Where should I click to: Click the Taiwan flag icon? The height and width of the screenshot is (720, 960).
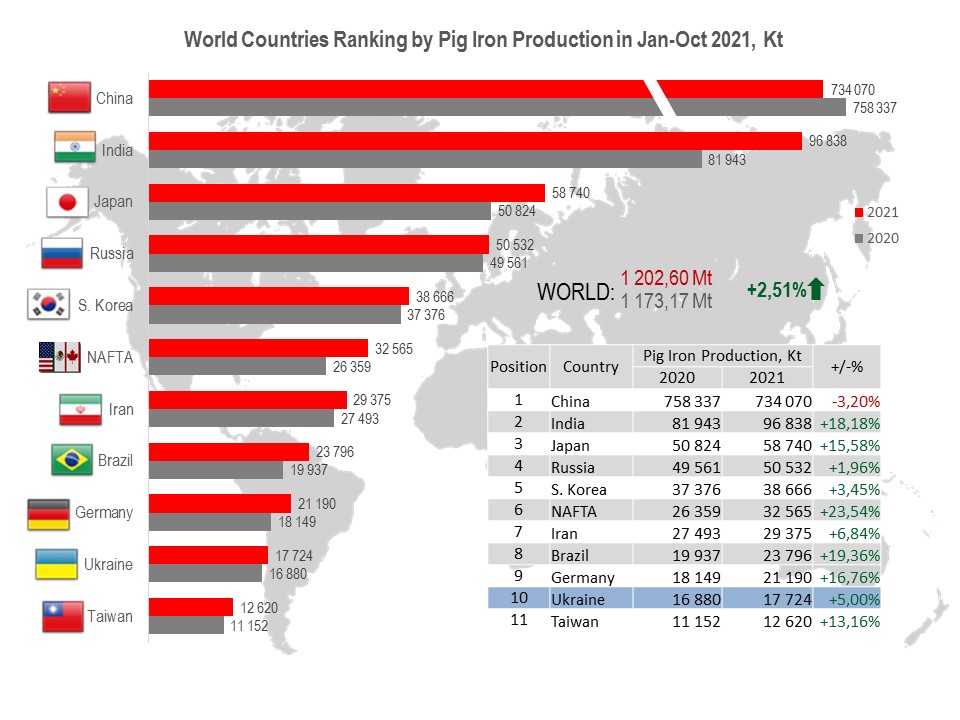point(62,616)
